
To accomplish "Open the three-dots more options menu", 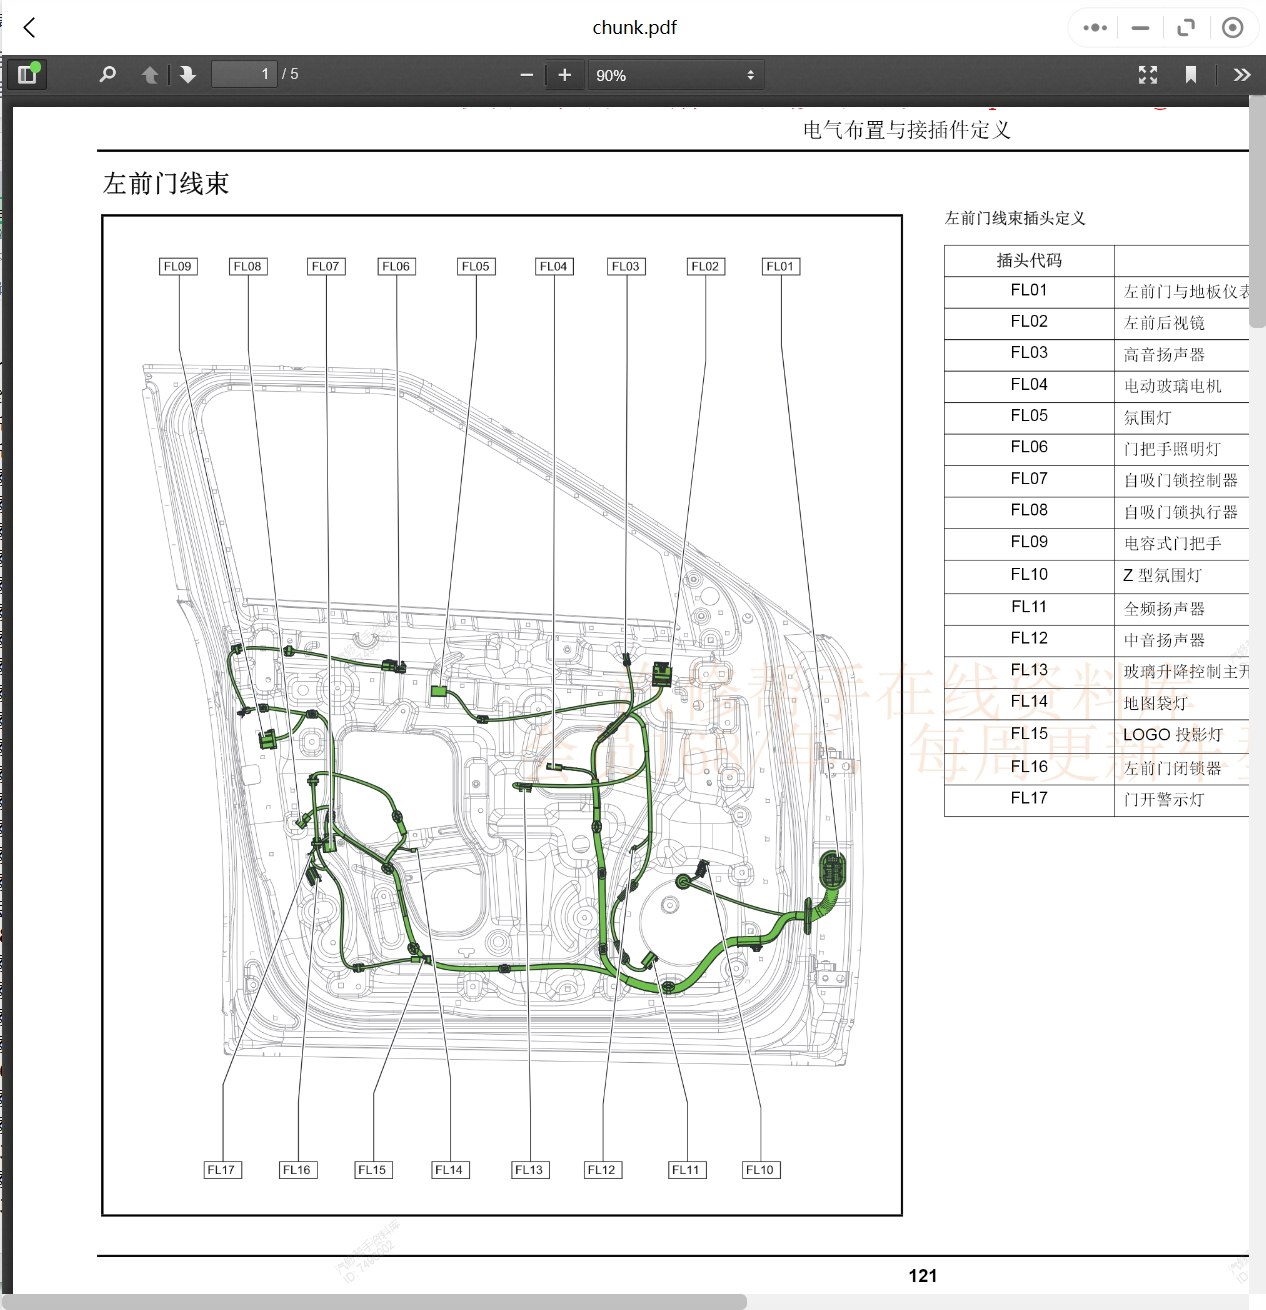I will pyautogui.click(x=1095, y=28).
